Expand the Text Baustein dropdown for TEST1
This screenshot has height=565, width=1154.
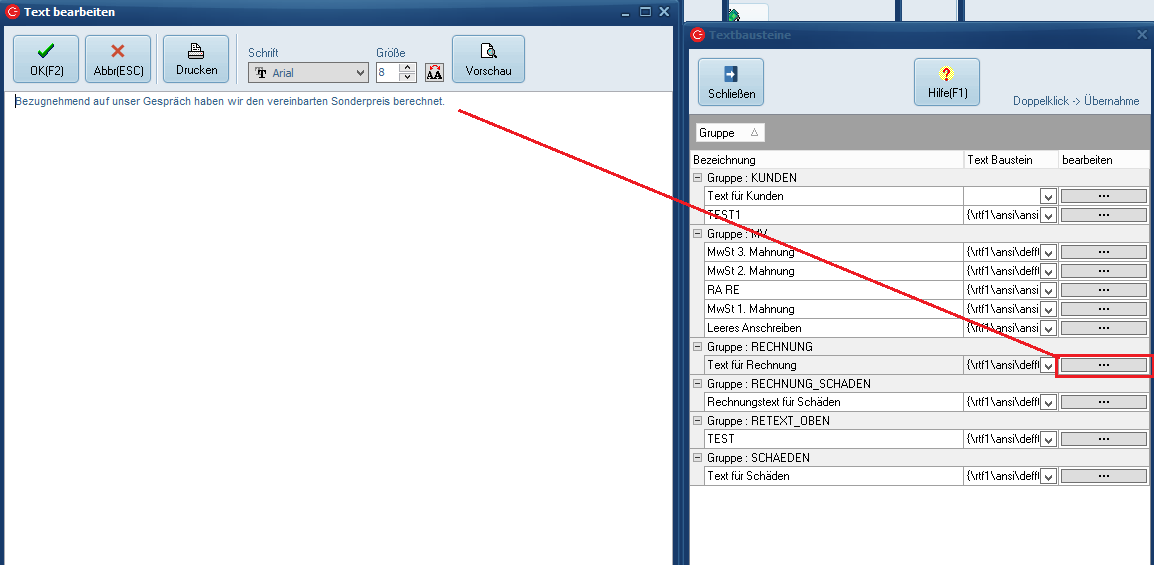click(x=1048, y=215)
